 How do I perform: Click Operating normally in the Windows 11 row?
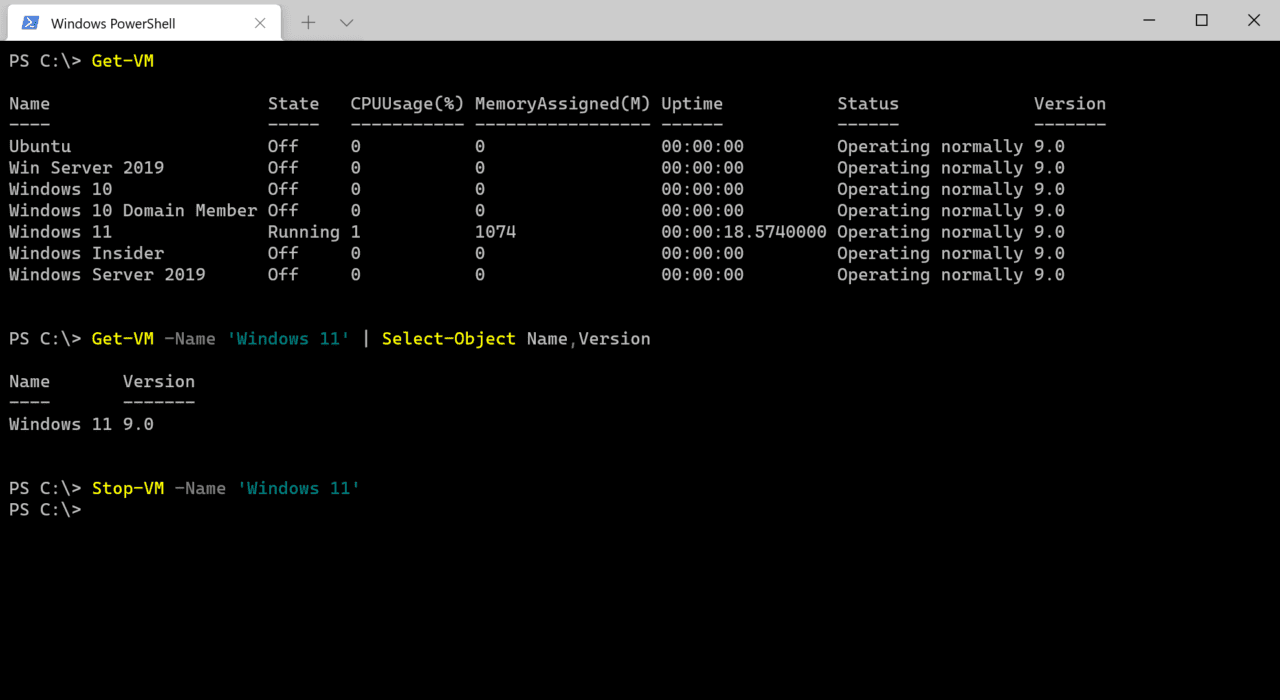click(x=930, y=232)
